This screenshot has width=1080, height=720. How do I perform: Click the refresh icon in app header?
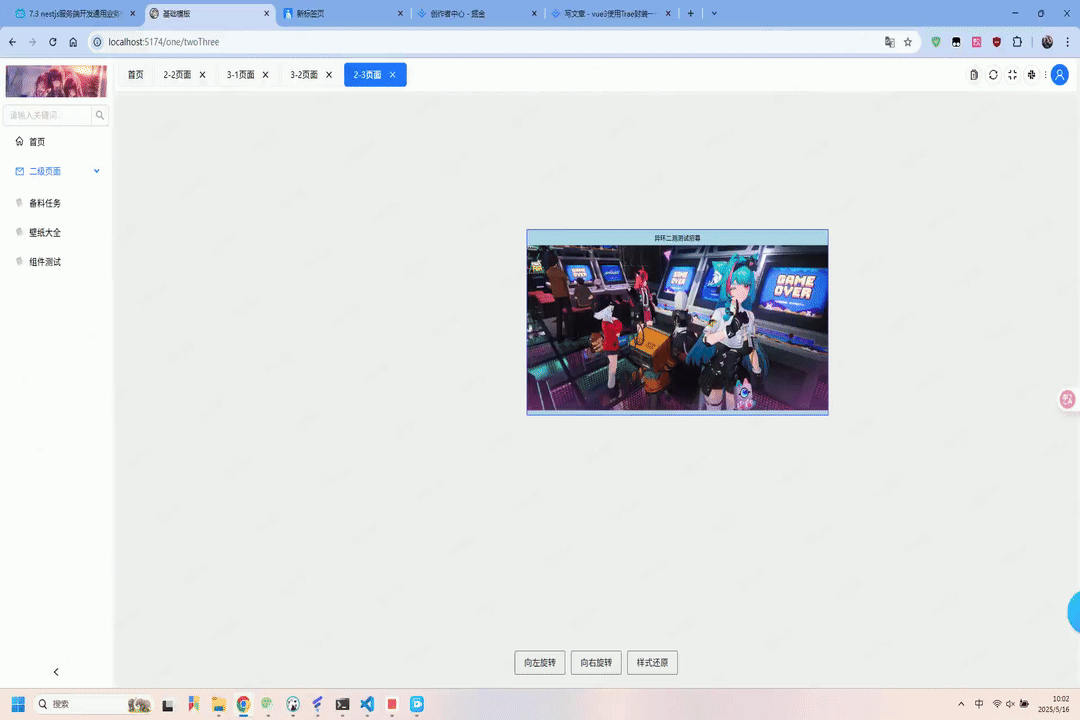[x=993, y=74]
